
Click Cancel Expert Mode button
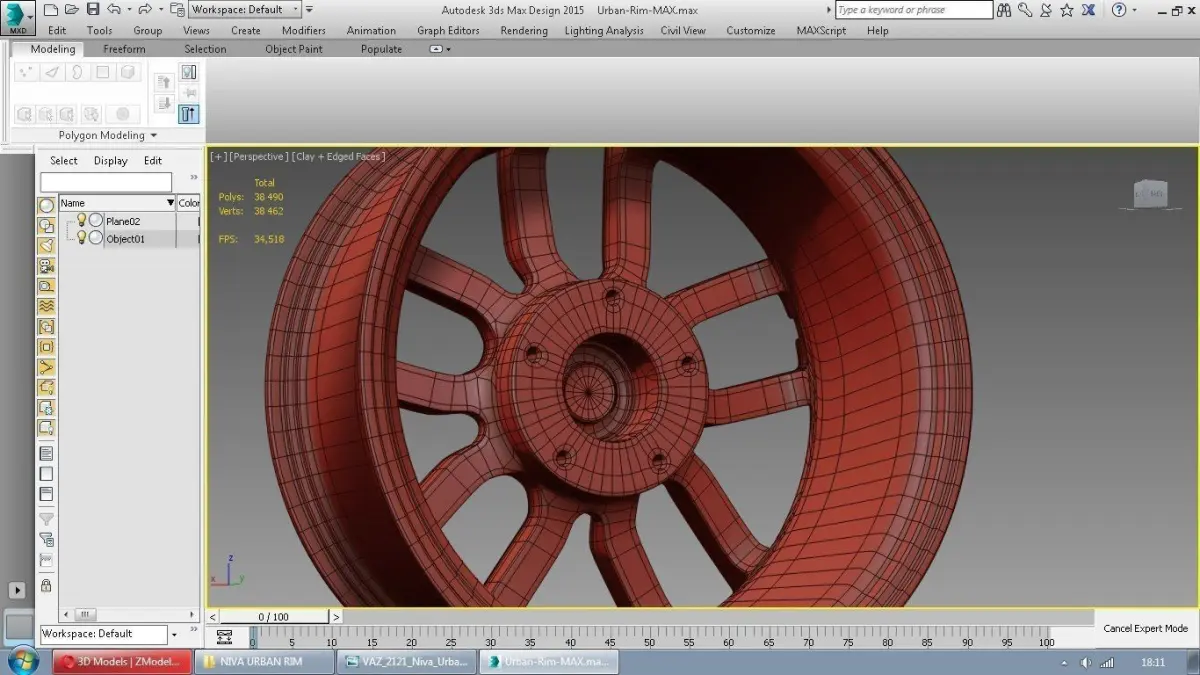tap(1145, 629)
